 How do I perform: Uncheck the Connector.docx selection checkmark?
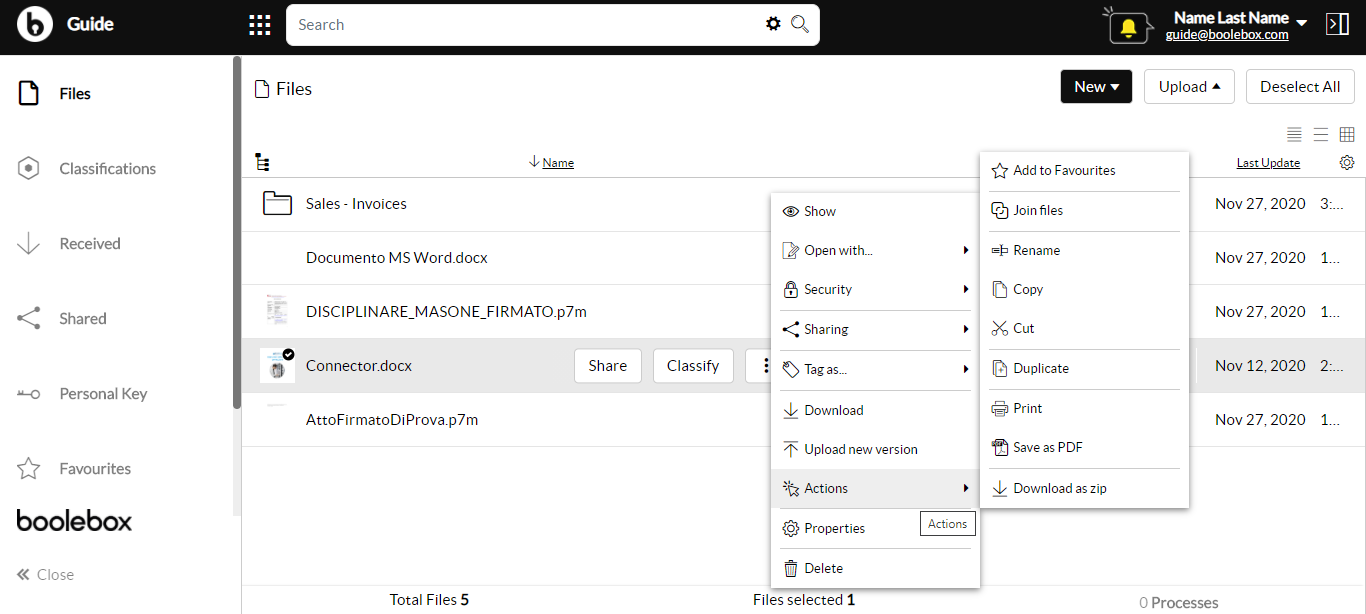coord(288,354)
